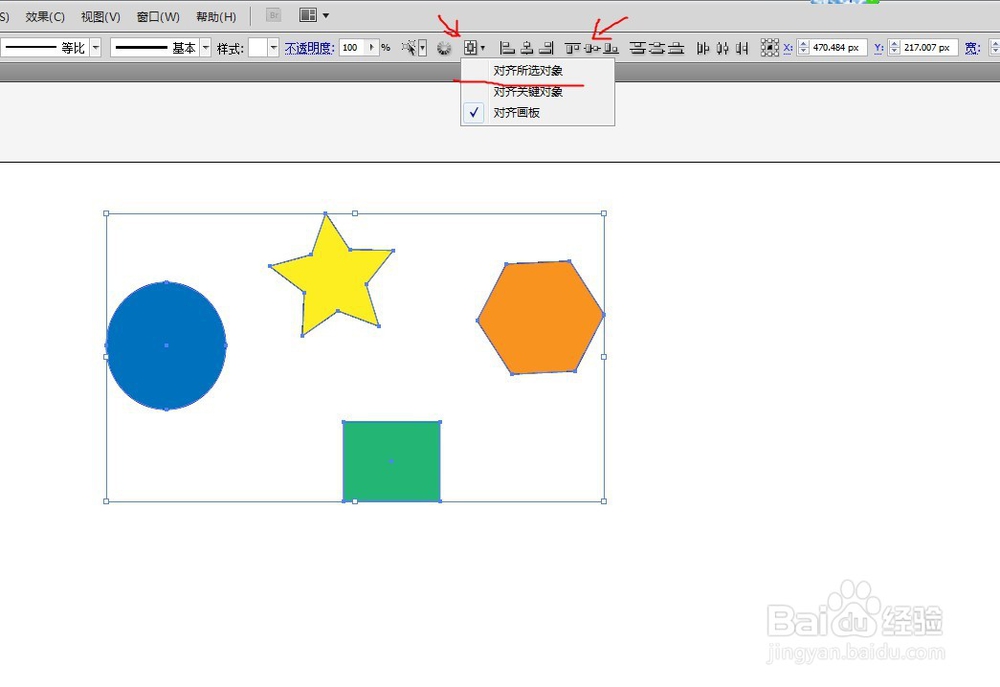Image resolution: width=1000 pixels, height=687 pixels.
Task: Click the X: transform label link
Action: point(788,48)
